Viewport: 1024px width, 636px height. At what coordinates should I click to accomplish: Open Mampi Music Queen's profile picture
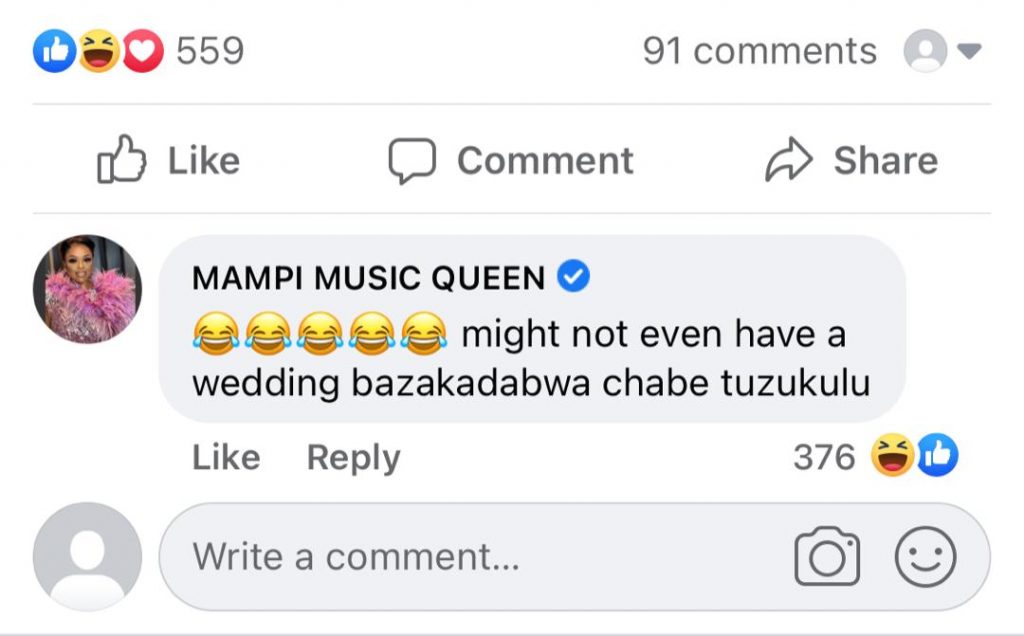click(88, 289)
